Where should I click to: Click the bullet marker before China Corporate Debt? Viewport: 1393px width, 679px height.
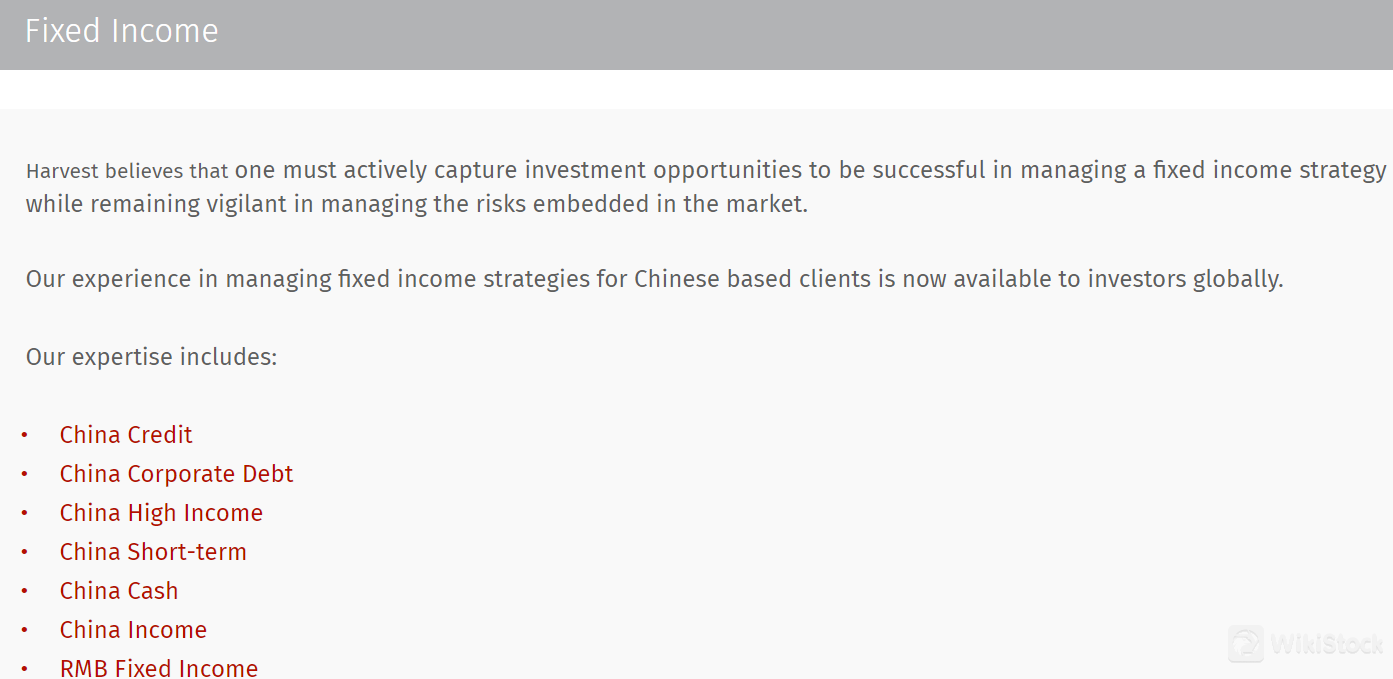click(x=24, y=474)
